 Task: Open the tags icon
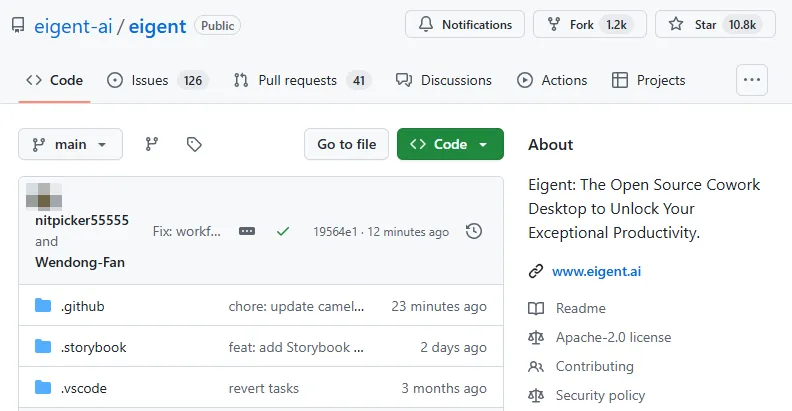[194, 144]
